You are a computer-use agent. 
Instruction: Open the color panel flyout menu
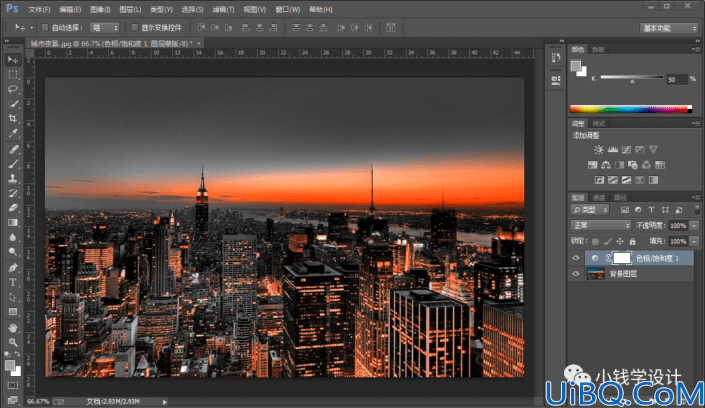tap(696, 49)
